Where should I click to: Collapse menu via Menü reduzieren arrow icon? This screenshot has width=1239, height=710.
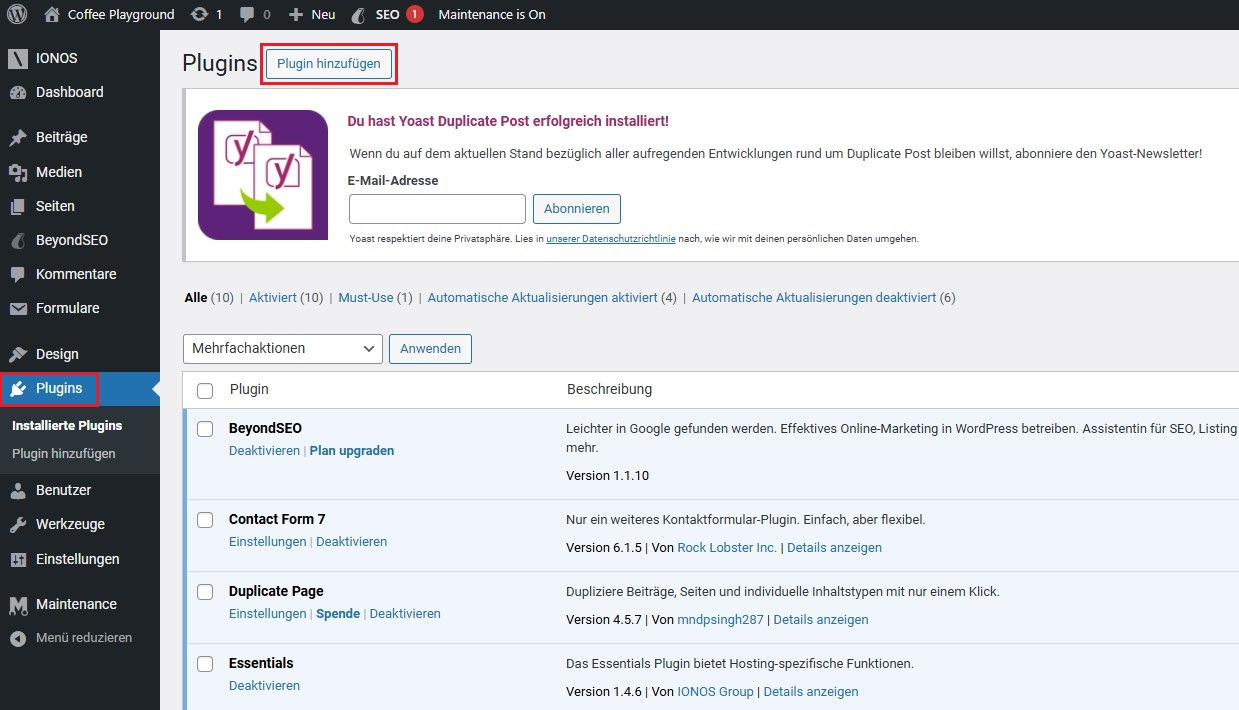(17, 637)
